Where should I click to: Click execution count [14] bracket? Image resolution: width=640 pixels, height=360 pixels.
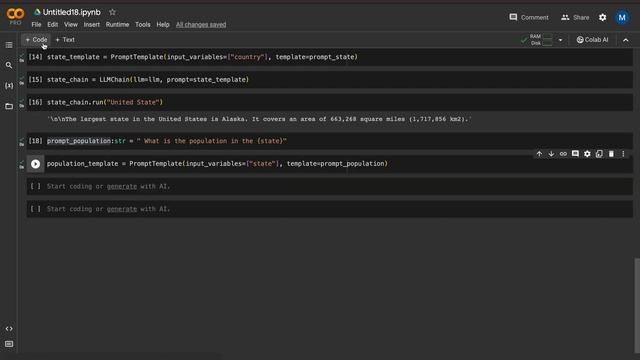tap(35, 57)
